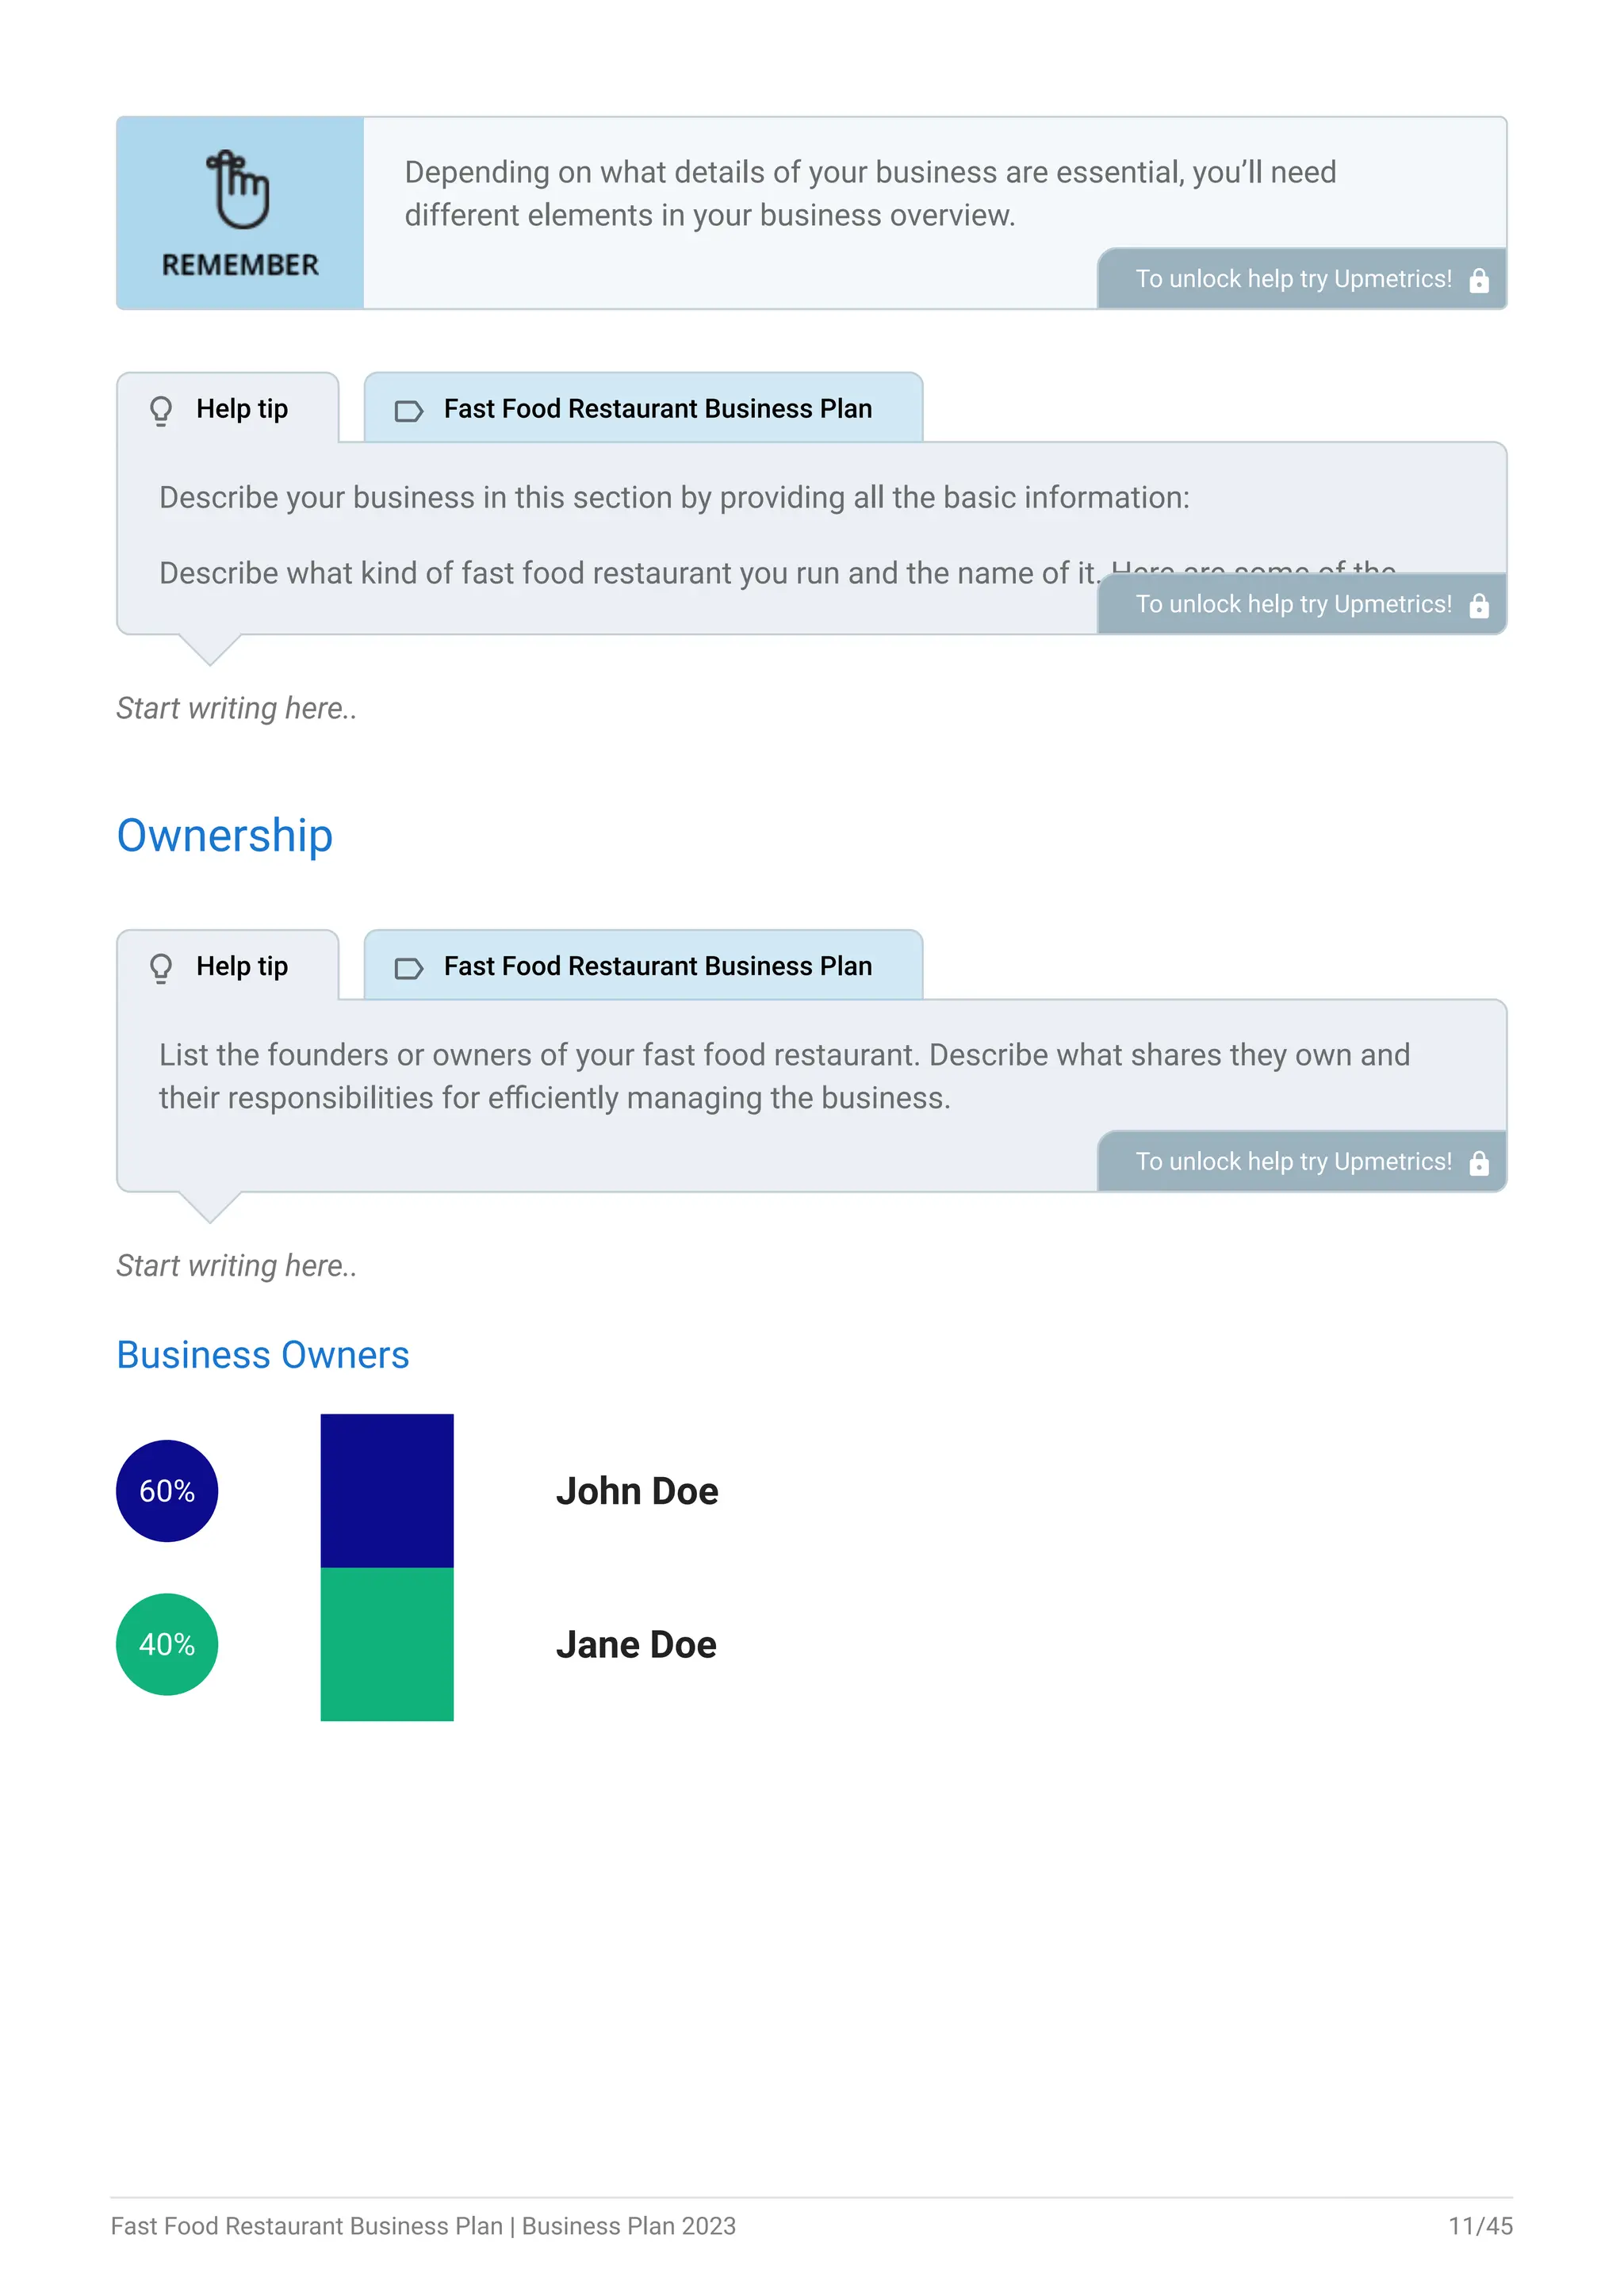Click the John Doe owner name
Screen dimensions: 1624x2296
pos(637,1491)
